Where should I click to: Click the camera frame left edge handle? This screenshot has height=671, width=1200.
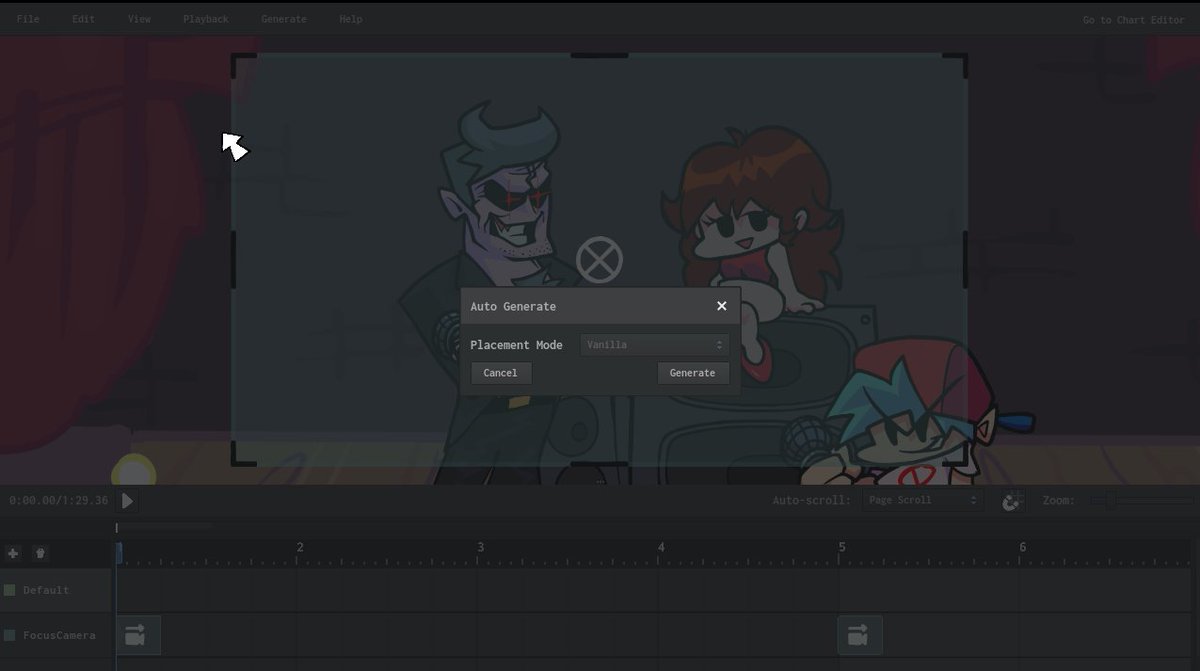234,260
